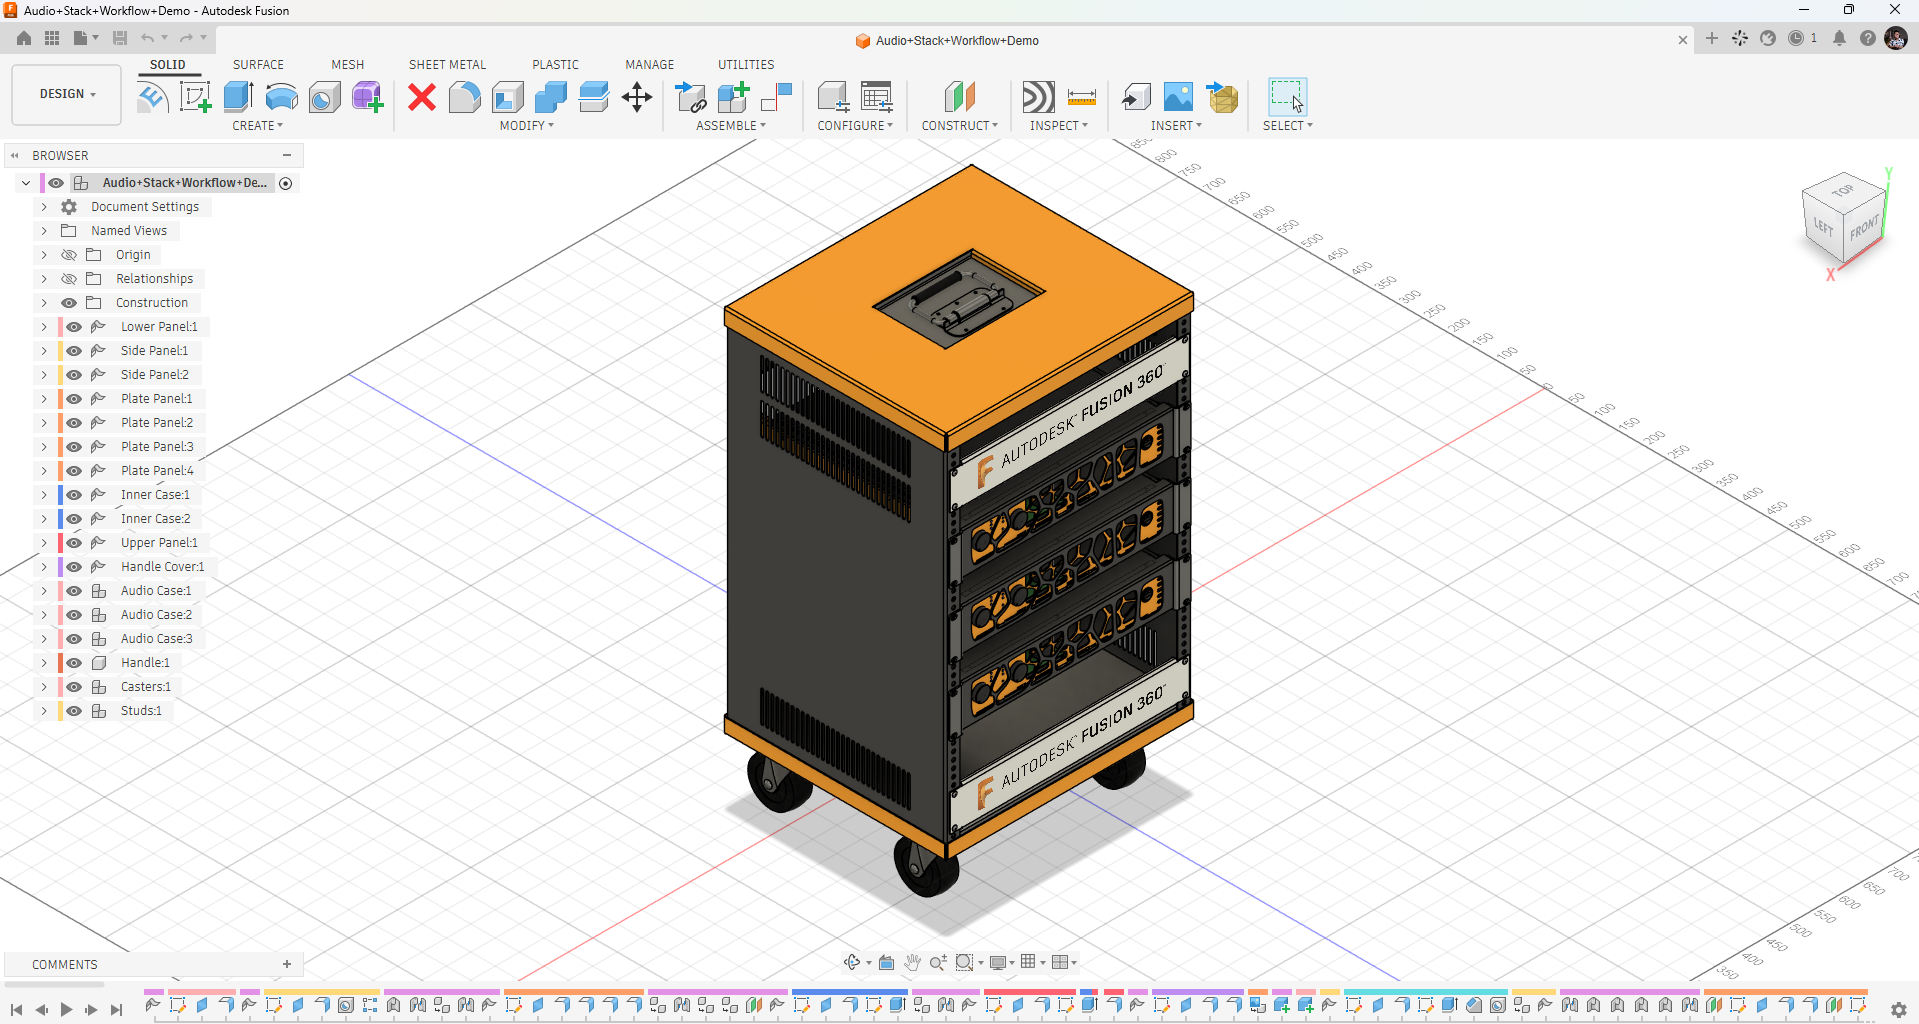The image size is (1919, 1024).
Task: Click the TOP face of the ViewCube
Action: 1842,190
